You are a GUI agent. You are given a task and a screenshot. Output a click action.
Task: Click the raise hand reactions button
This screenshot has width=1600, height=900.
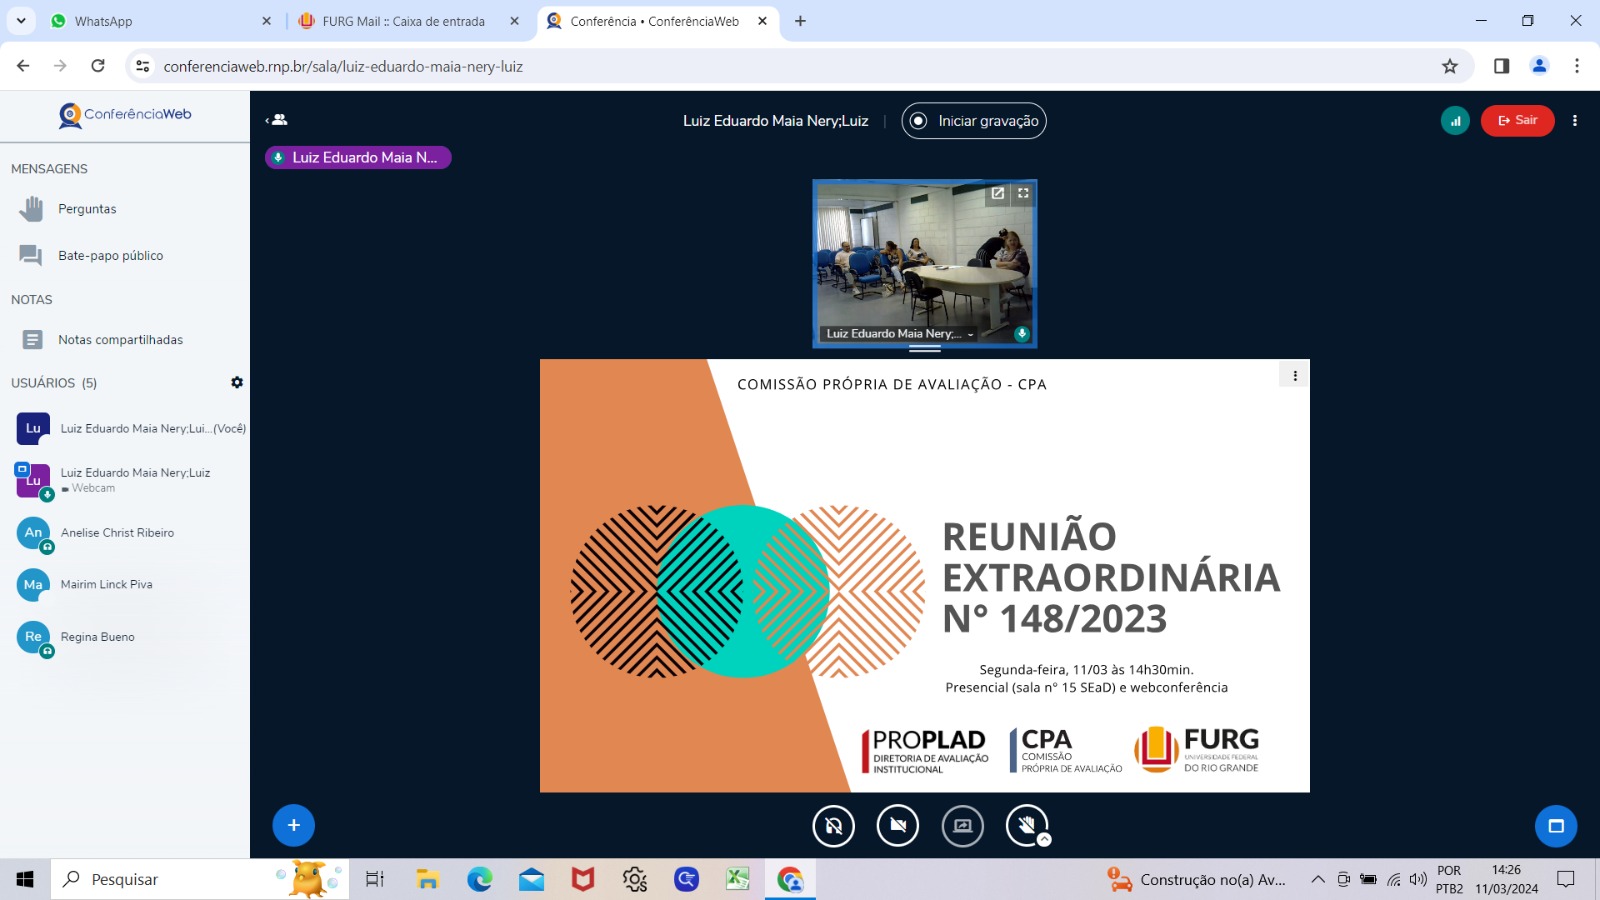click(1027, 826)
